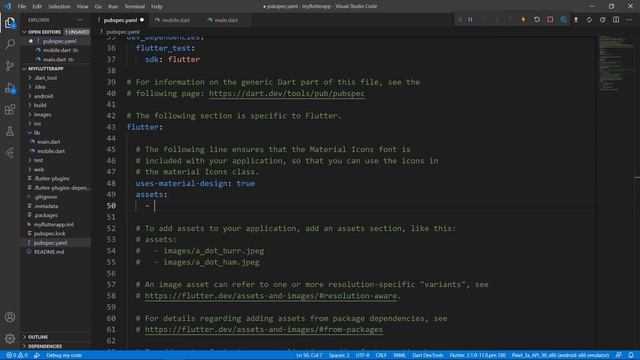Image resolution: width=640 pixels, height=360 pixels.
Task: Click the unsaved dot on the pubspec.yaml tab
Action: pyautogui.click(x=142, y=20)
